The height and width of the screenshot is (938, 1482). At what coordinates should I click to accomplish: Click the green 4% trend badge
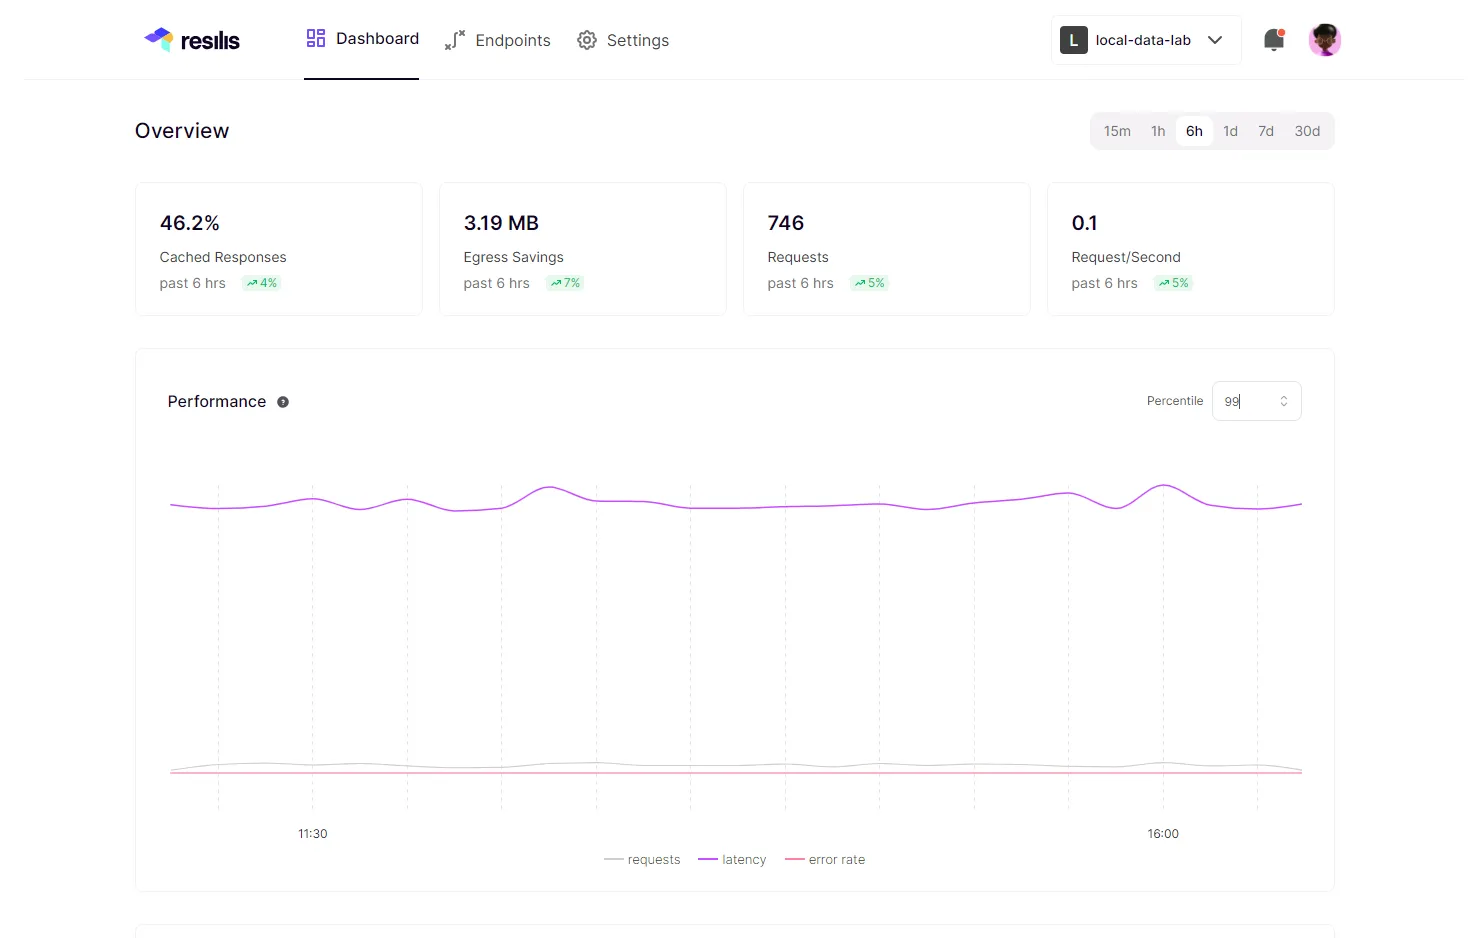click(261, 283)
